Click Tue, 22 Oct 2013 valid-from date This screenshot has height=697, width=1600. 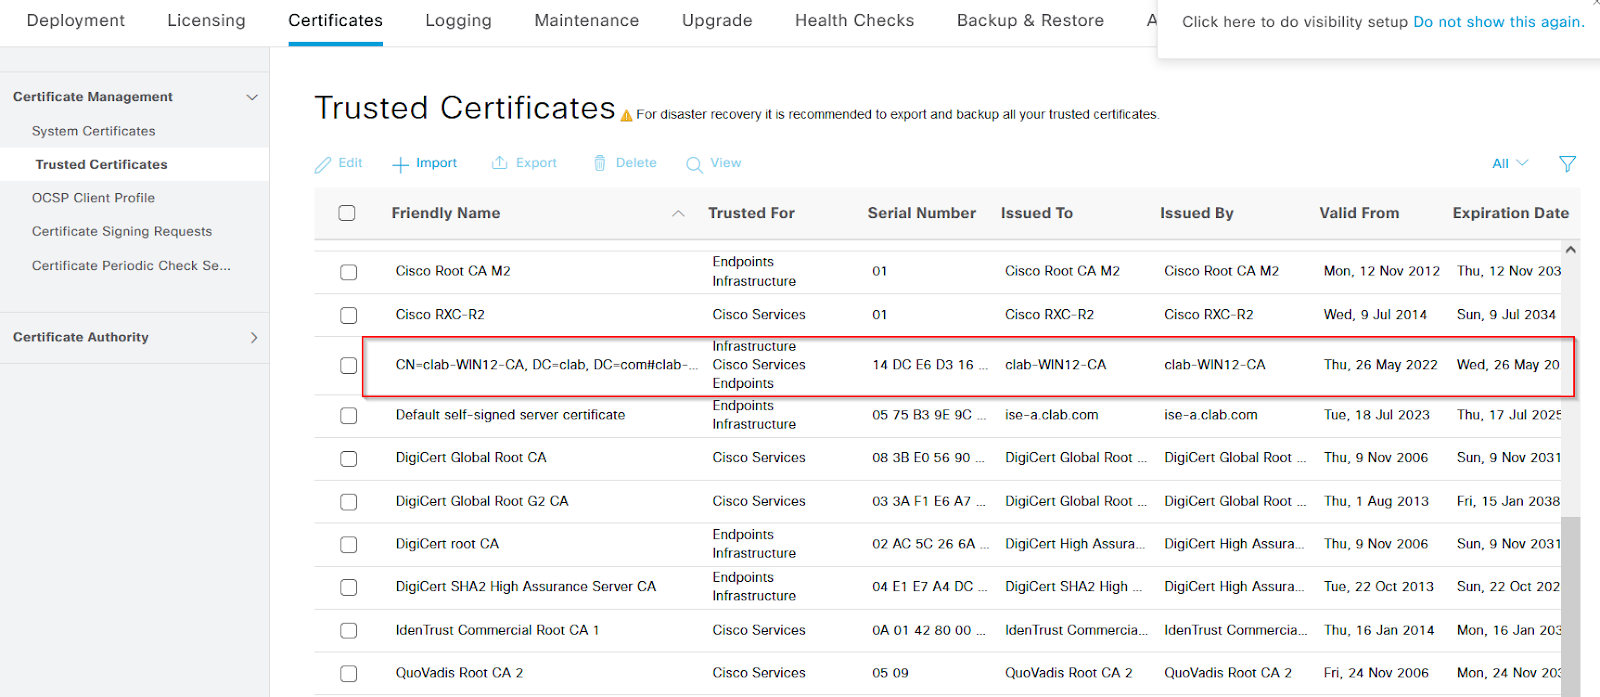1378,587
